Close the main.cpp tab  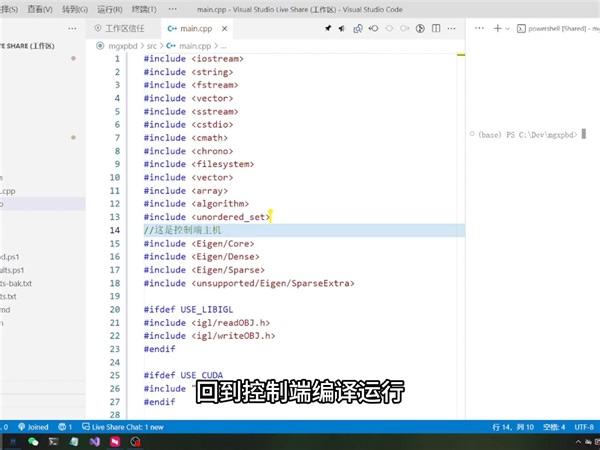[225, 29]
